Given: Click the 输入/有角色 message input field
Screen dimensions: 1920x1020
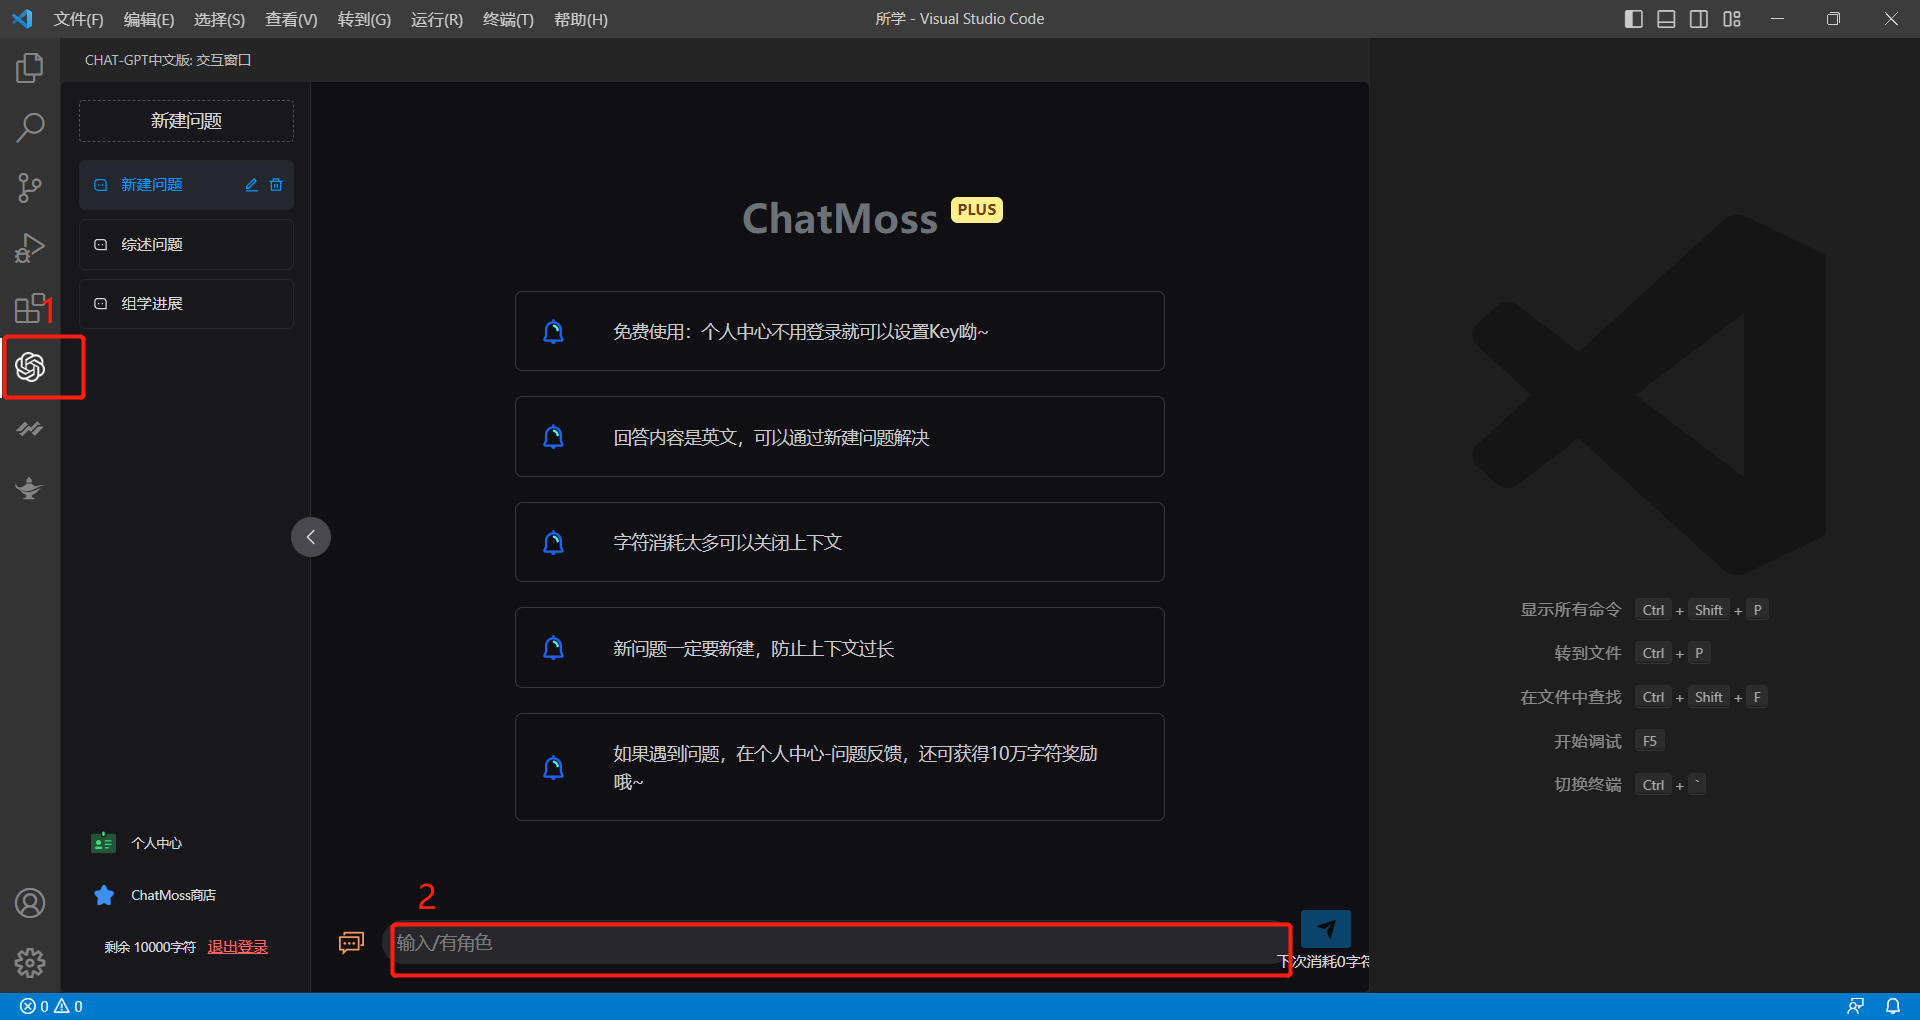Looking at the screenshot, I should coord(840,943).
